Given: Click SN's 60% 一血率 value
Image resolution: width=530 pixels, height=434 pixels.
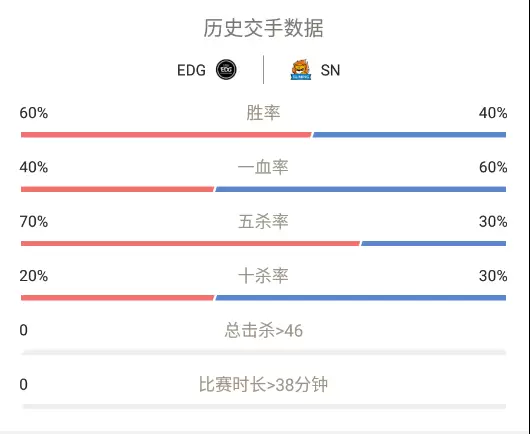Looking at the screenshot, I should (493, 167).
